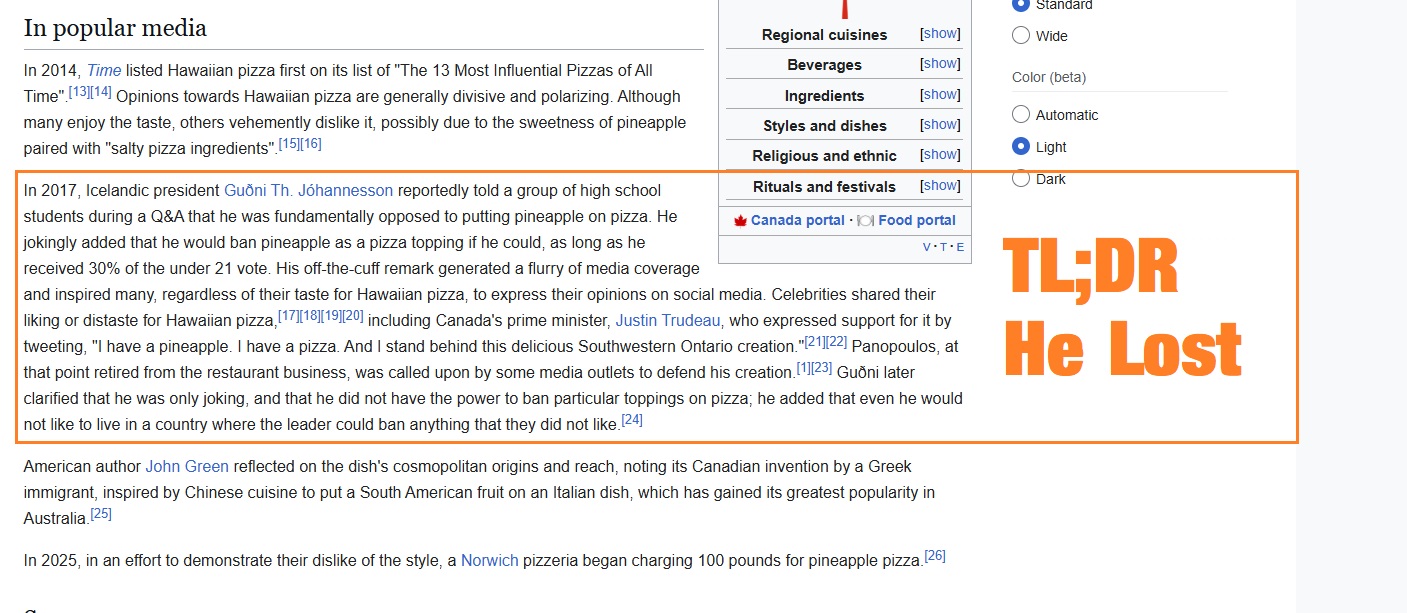Image resolution: width=1407 pixels, height=613 pixels.
Task: Click the Canada maple leaf portal icon
Action: (741, 220)
